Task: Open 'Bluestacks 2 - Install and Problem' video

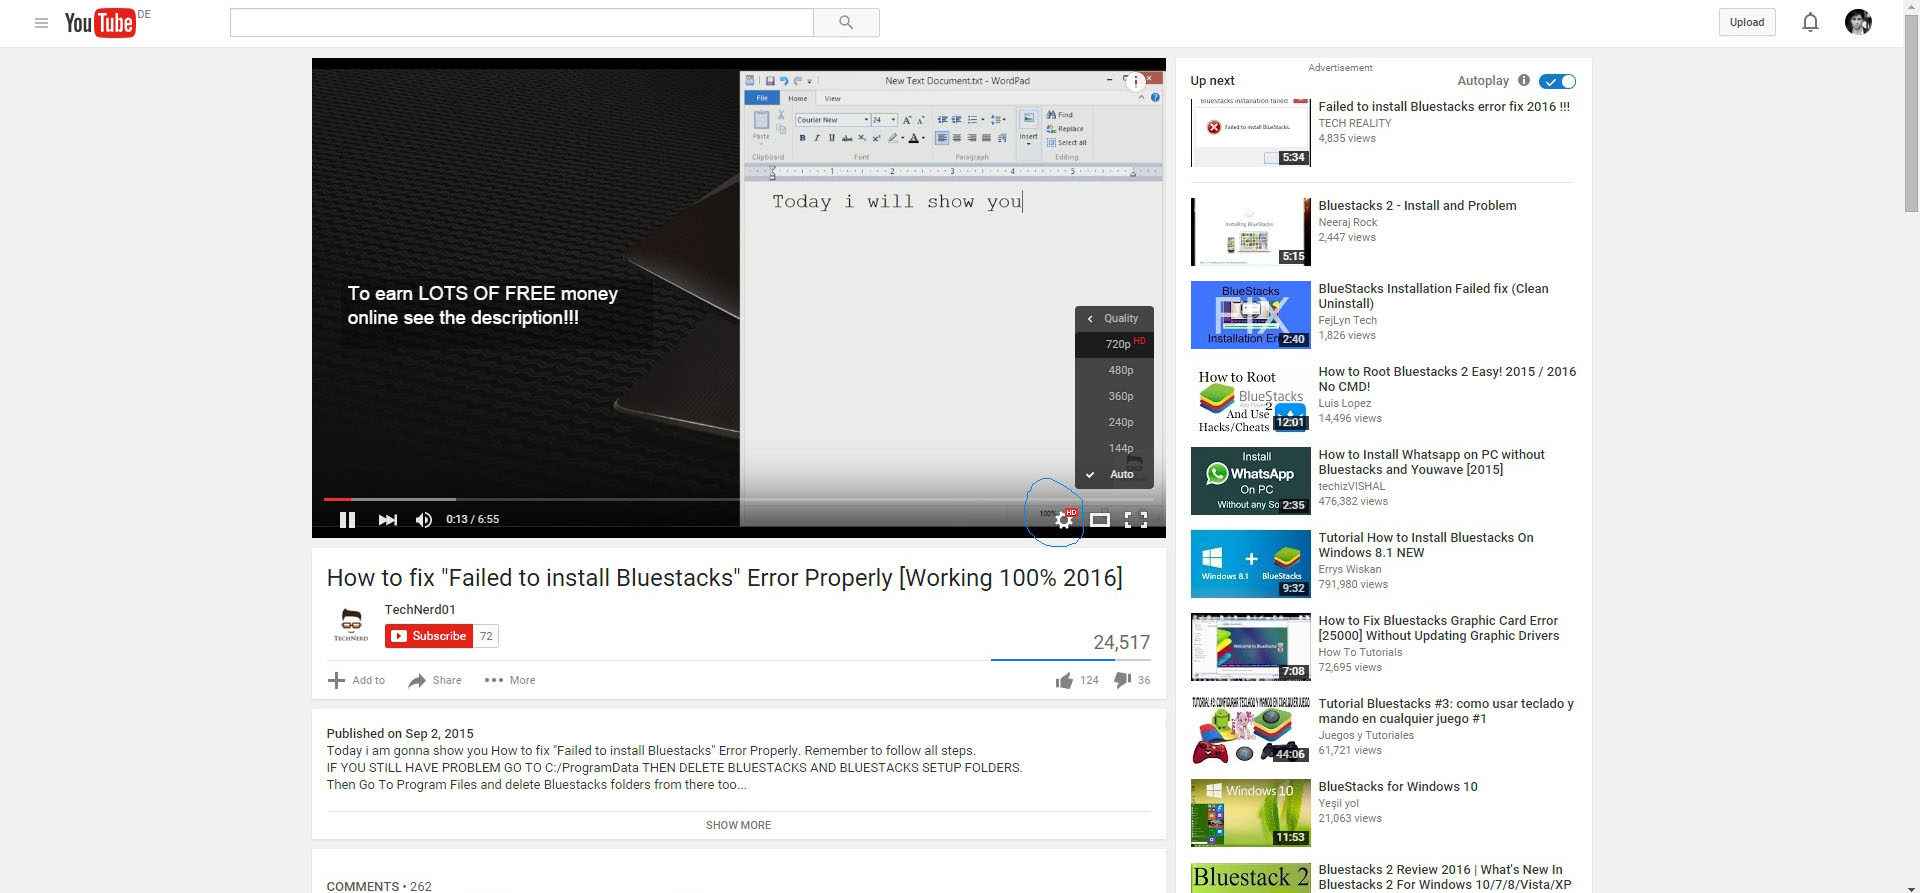Action: pyautogui.click(x=1417, y=205)
